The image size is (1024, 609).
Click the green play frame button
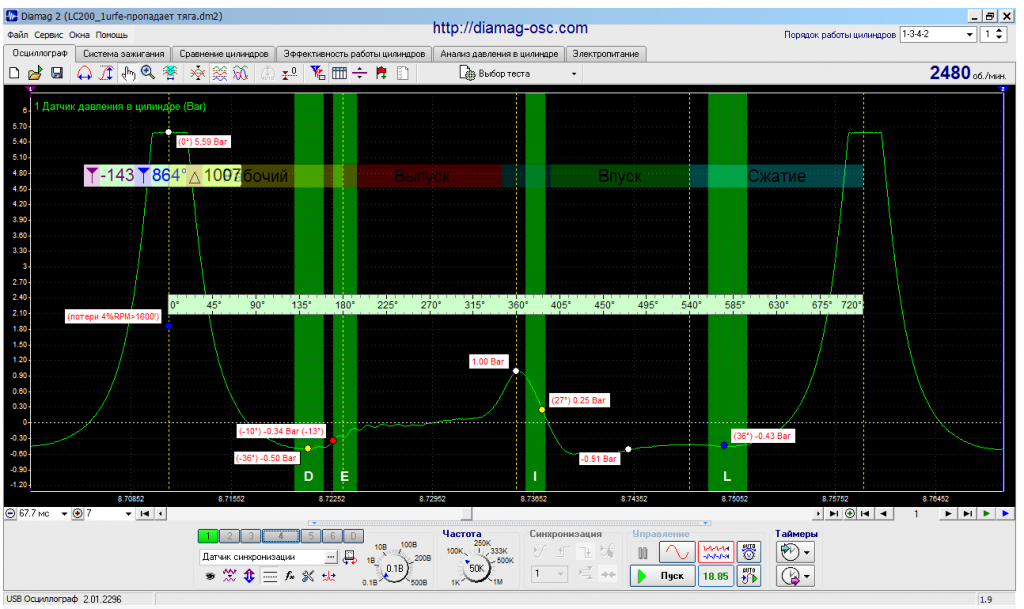click(x=986, y=514)
